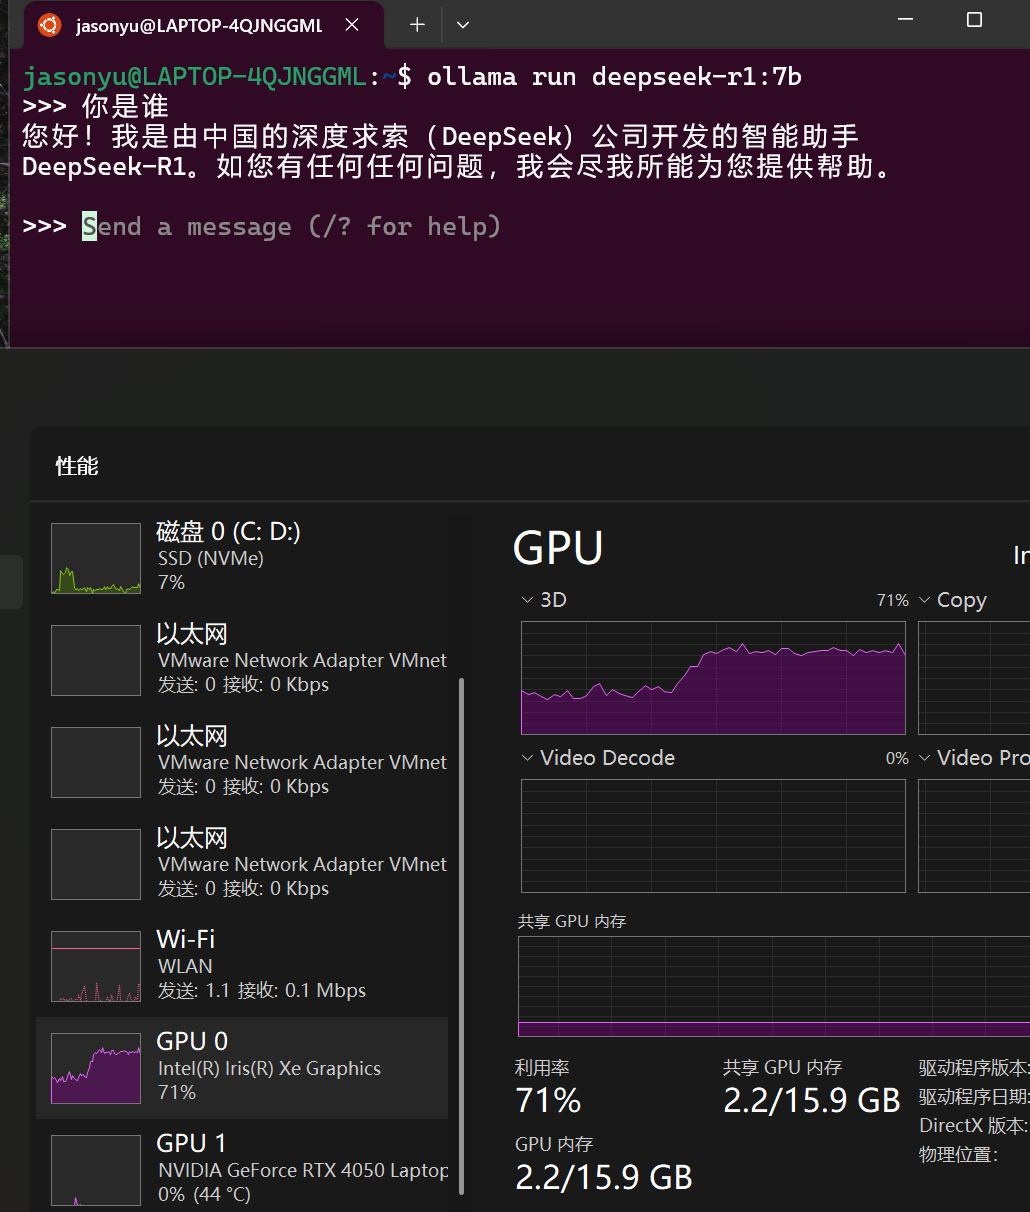Click the 共享 GPU 内存 2.2/15.9 GB value
This screenshot has width=1030, height=1212.
point(812,1100)
